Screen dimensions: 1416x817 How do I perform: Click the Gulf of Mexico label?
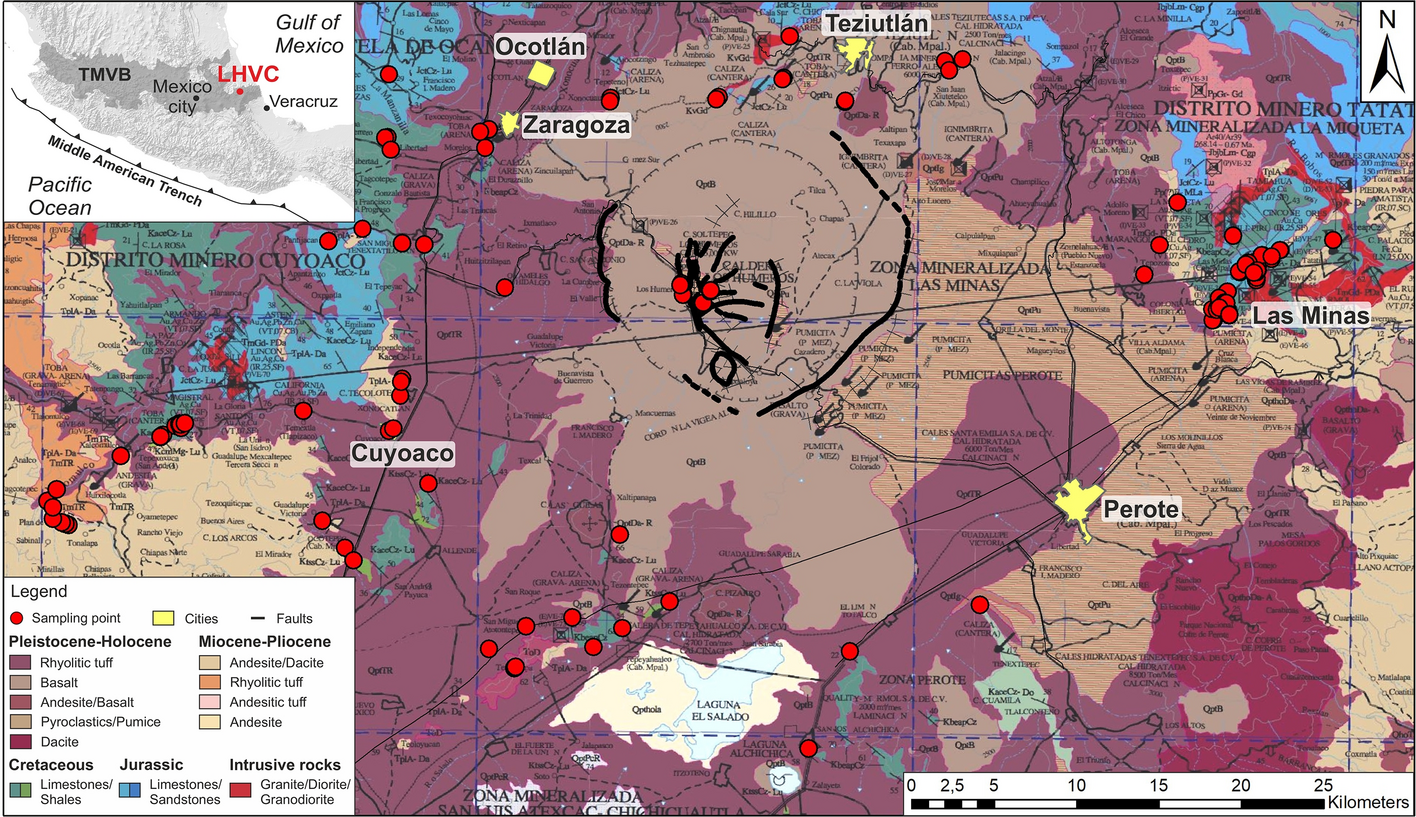click(308, 35)
